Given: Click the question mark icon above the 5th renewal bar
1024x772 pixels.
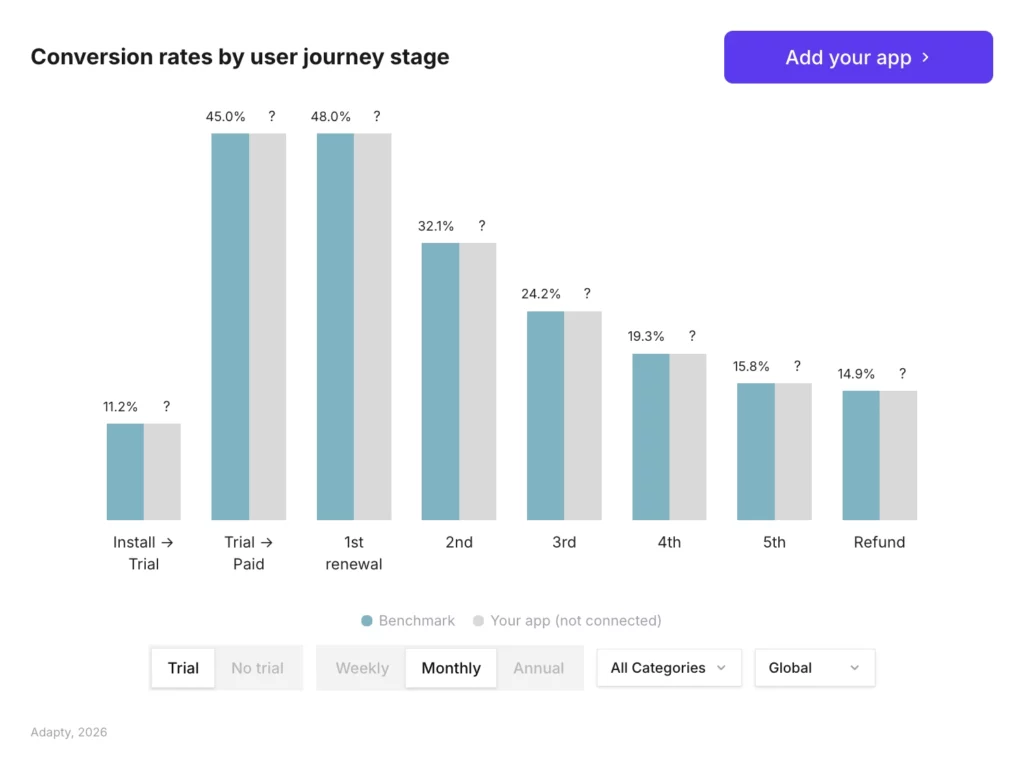Looking at the screenshot, I should [x=797, y=366].
